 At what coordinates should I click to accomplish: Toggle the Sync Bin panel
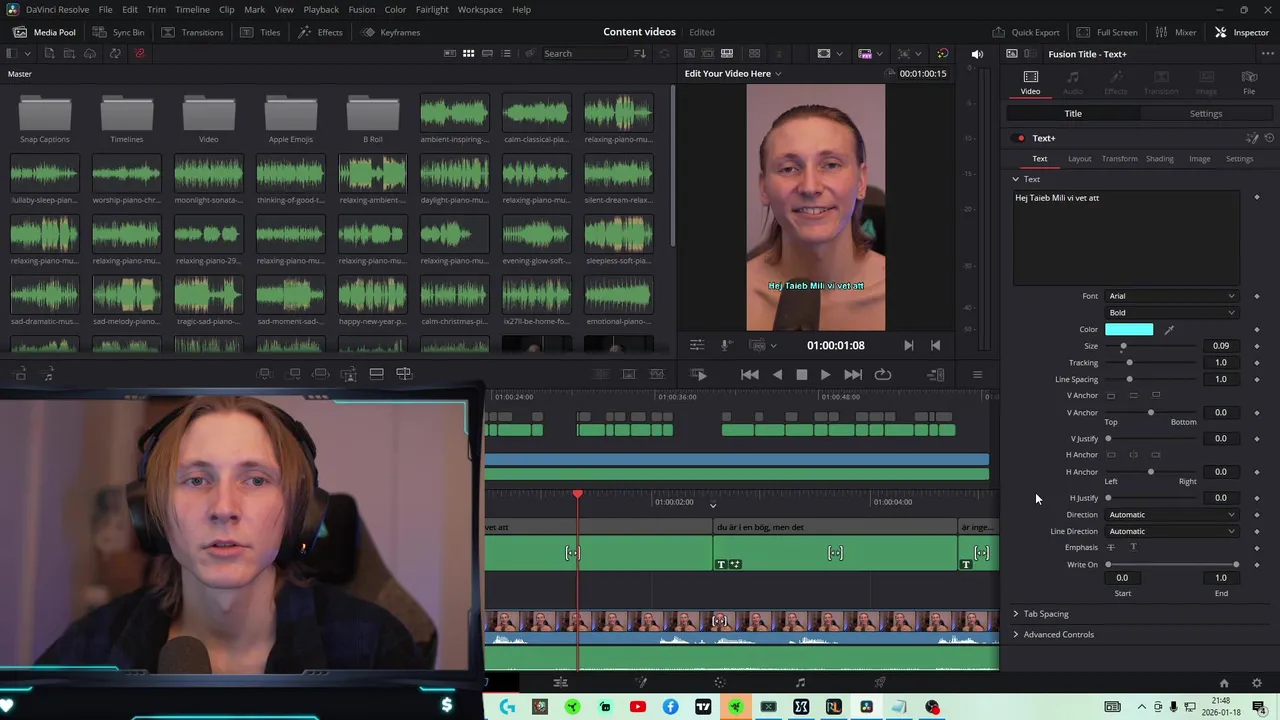point(118,32)
